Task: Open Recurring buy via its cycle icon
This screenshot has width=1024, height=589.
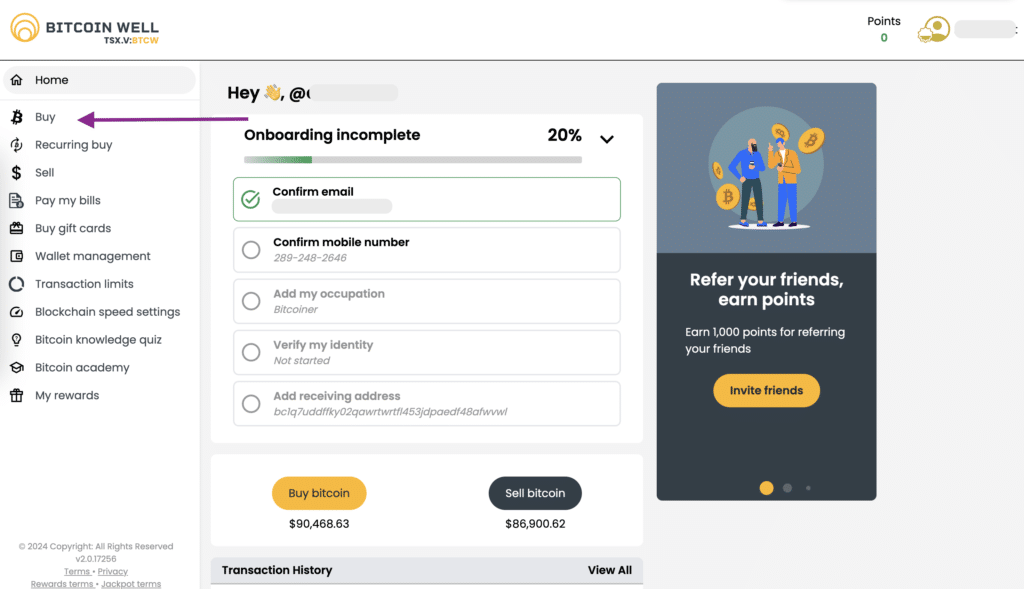Action: [17, 145]
